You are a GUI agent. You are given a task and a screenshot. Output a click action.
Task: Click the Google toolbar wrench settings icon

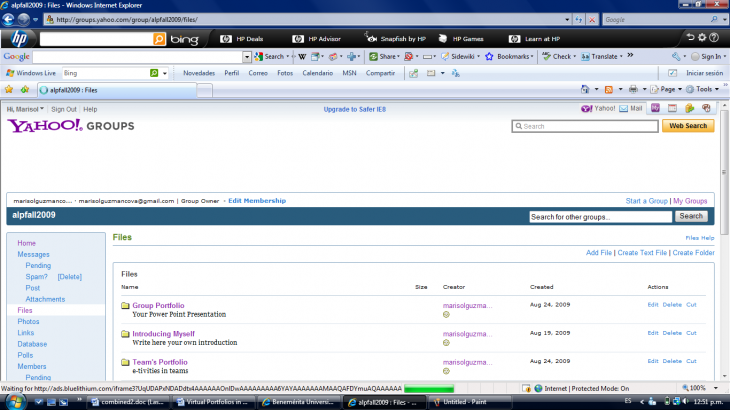pos(676,57)
